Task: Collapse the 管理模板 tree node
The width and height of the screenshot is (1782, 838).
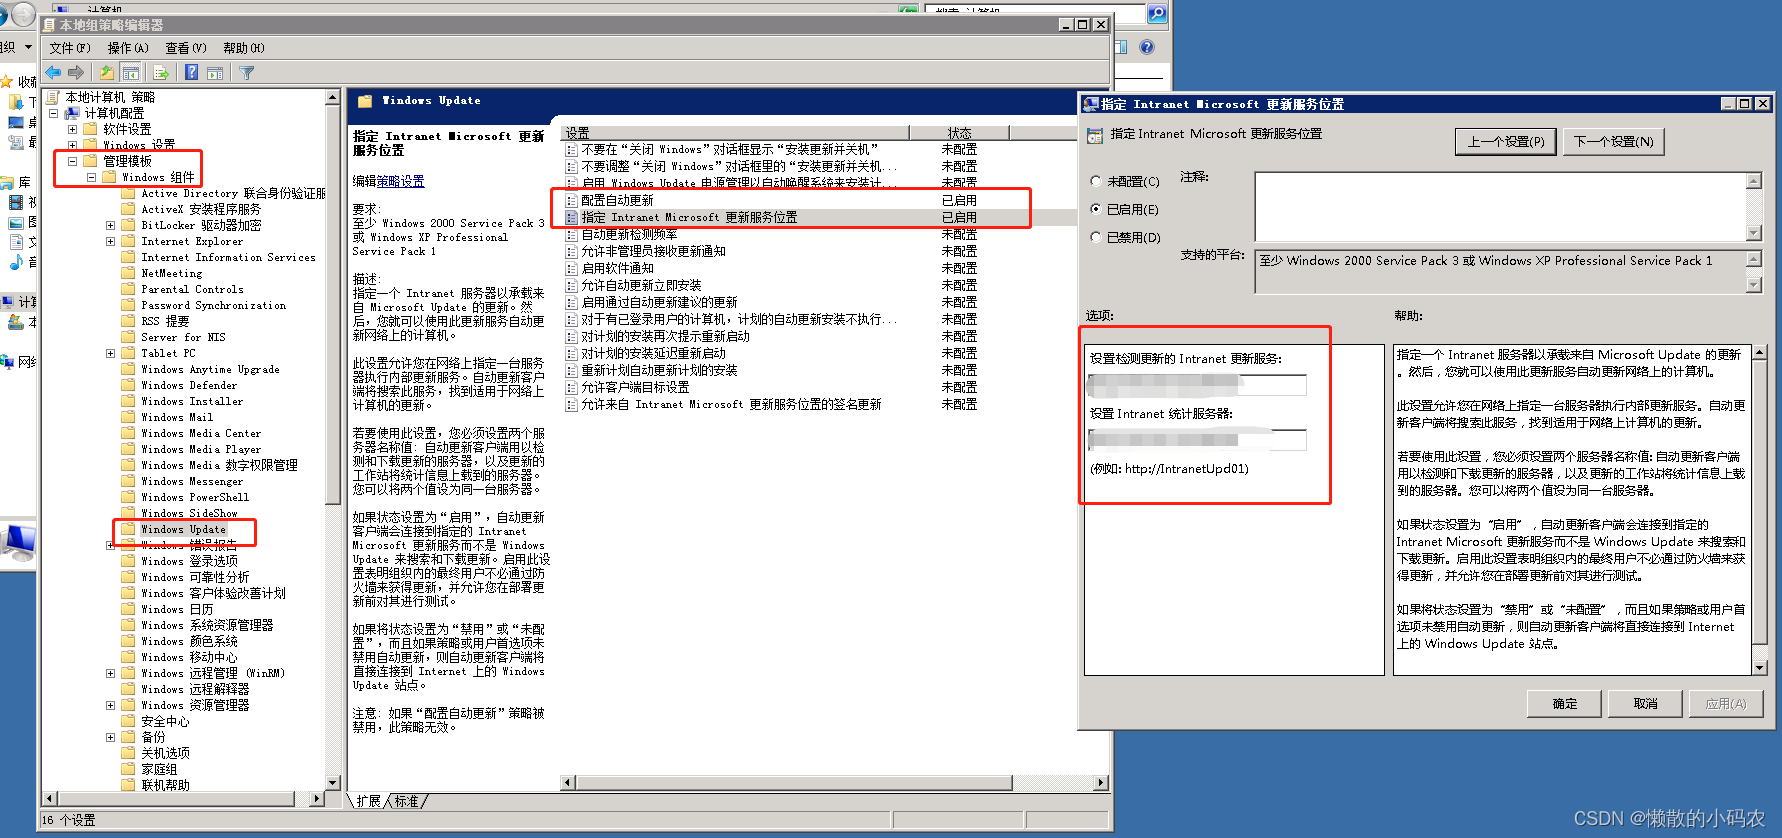Action: click(x=72, y=161)
